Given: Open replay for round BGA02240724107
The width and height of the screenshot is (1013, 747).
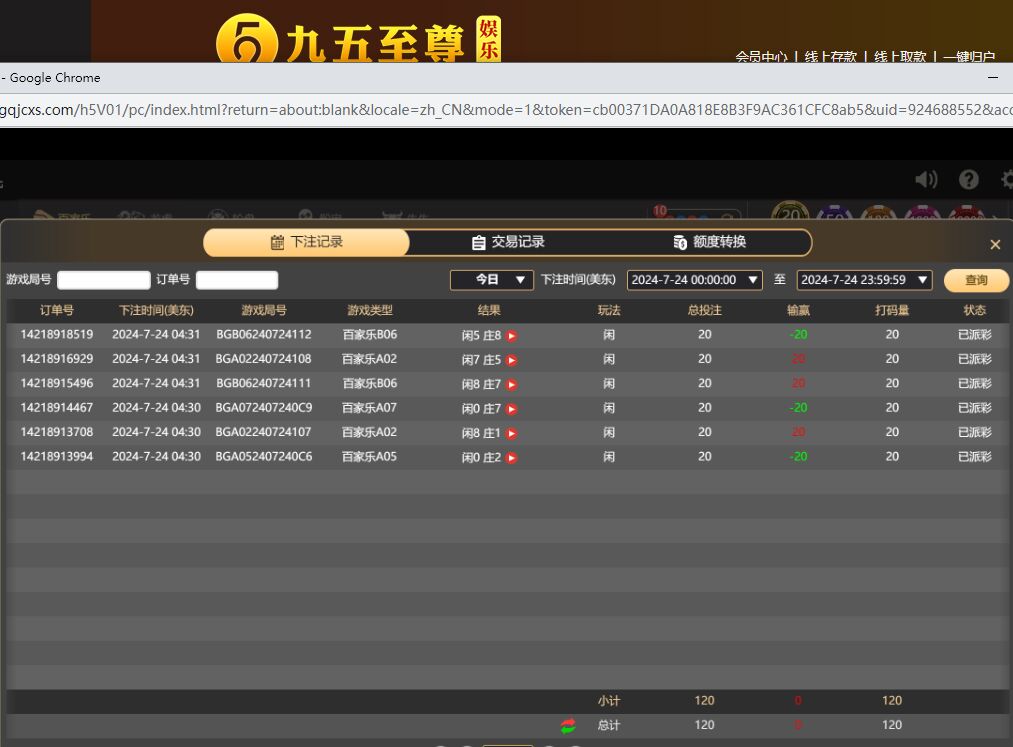Looking at the screenshot, I should (x=511, y=433).
